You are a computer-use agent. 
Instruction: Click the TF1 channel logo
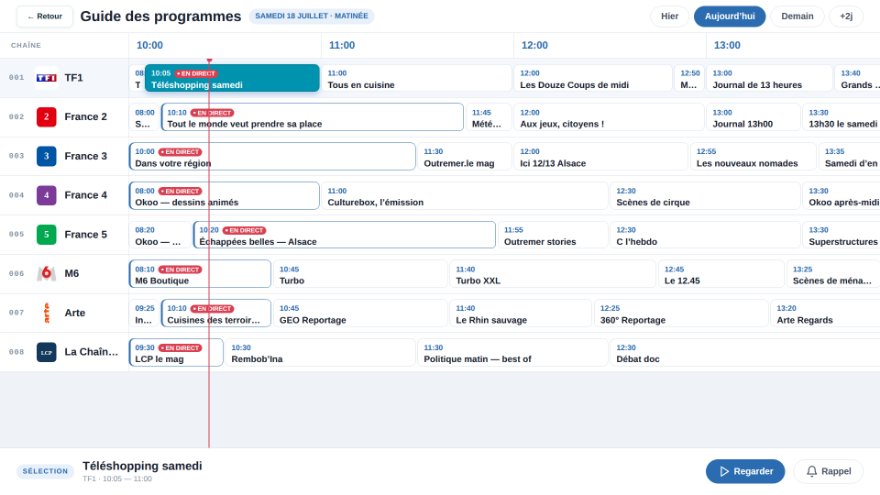[46, 78]
